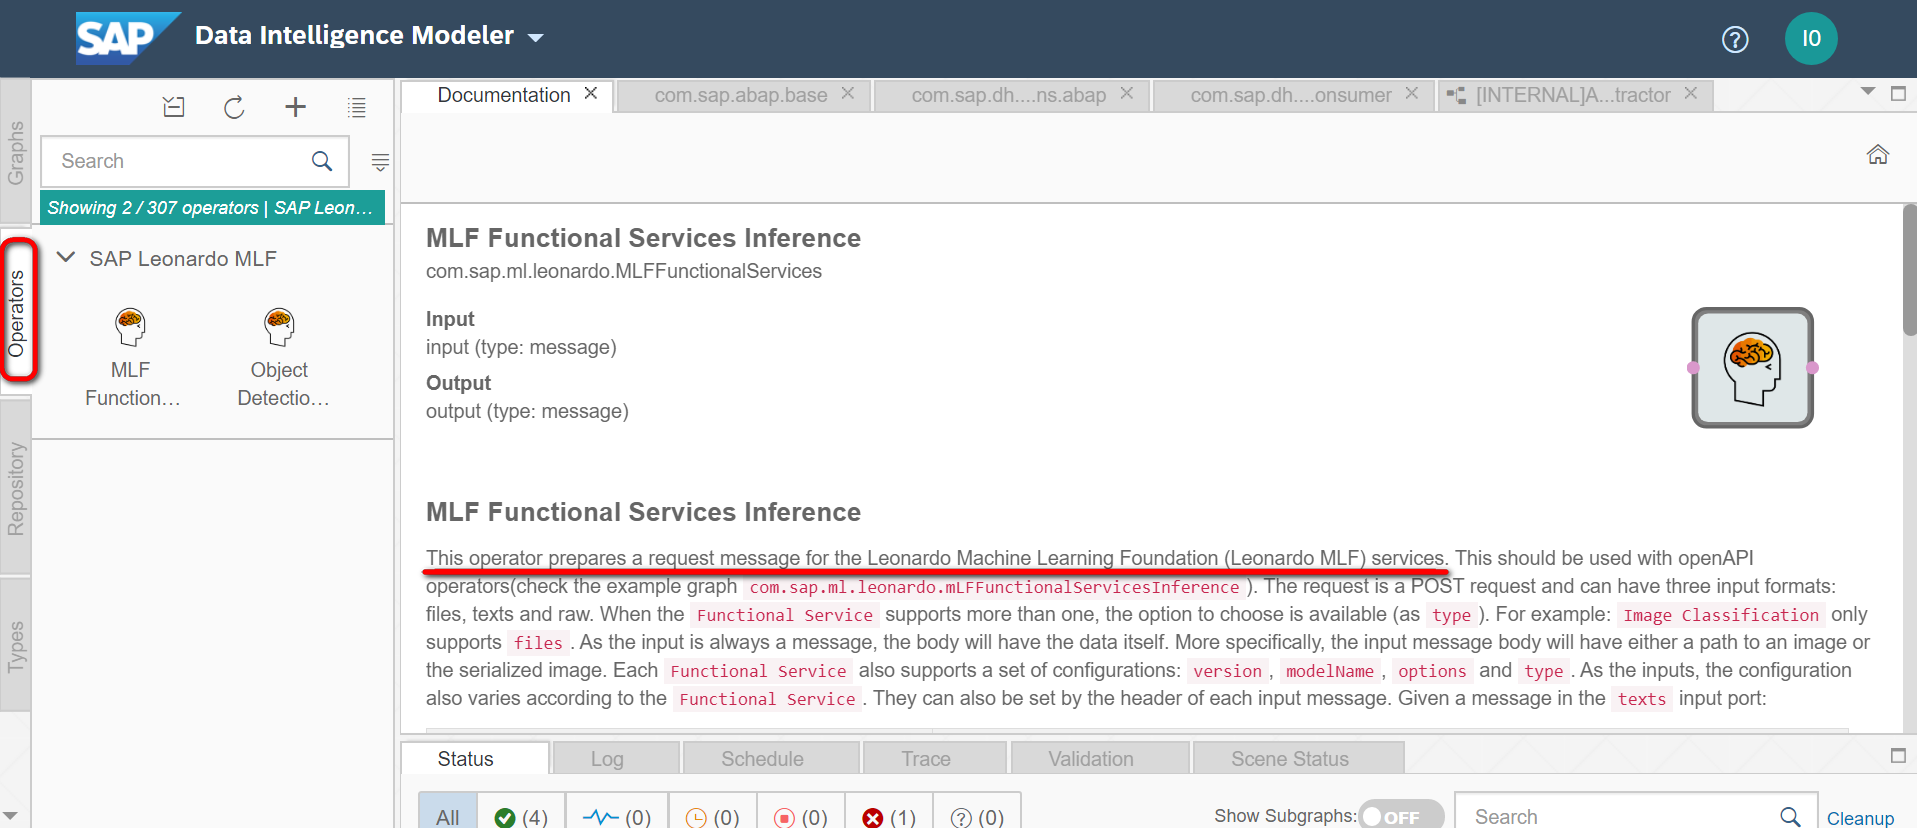Open the IO user avatar menu
The height and width of the screenshot is (828, 1917).
click(x=1811, y=39)
